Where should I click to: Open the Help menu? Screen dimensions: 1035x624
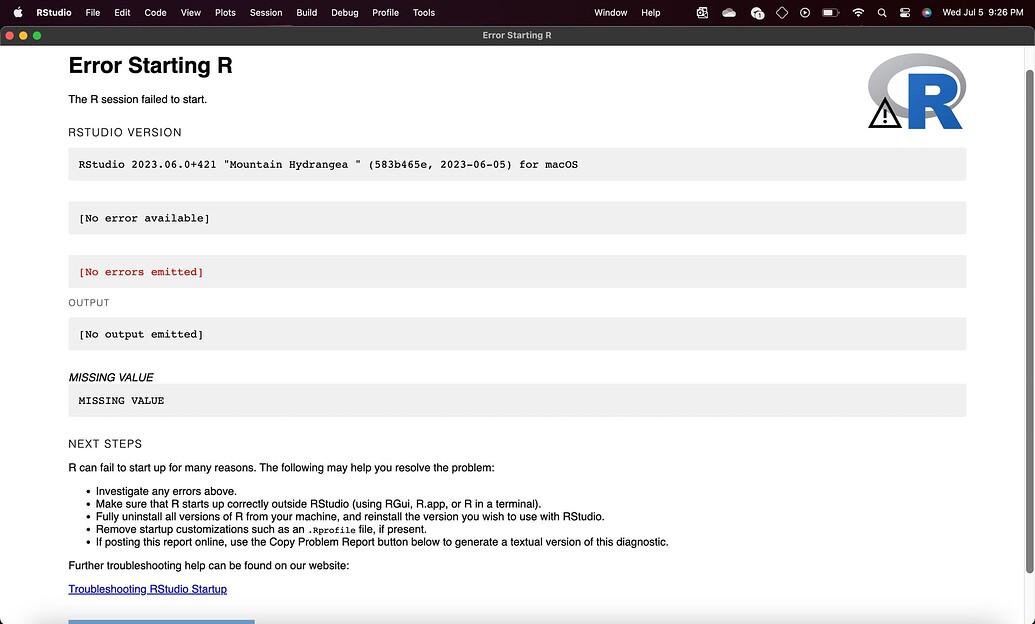(651, 13)
